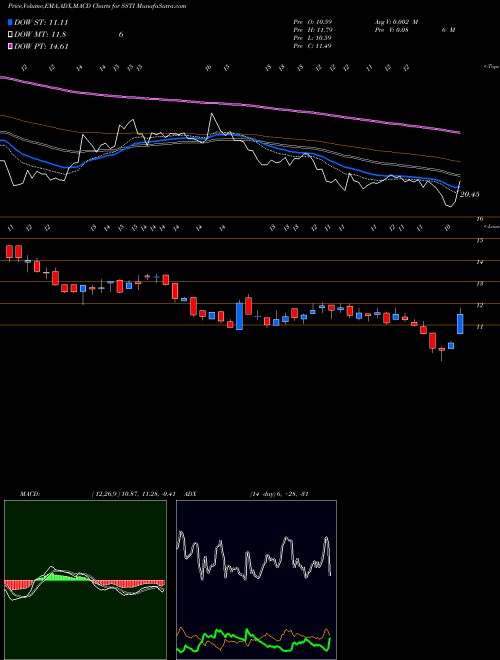Viewport: 500px width, 660px height.
Task: Click the 'Pre C: 11.49' close value
Action: pos(313,46)
